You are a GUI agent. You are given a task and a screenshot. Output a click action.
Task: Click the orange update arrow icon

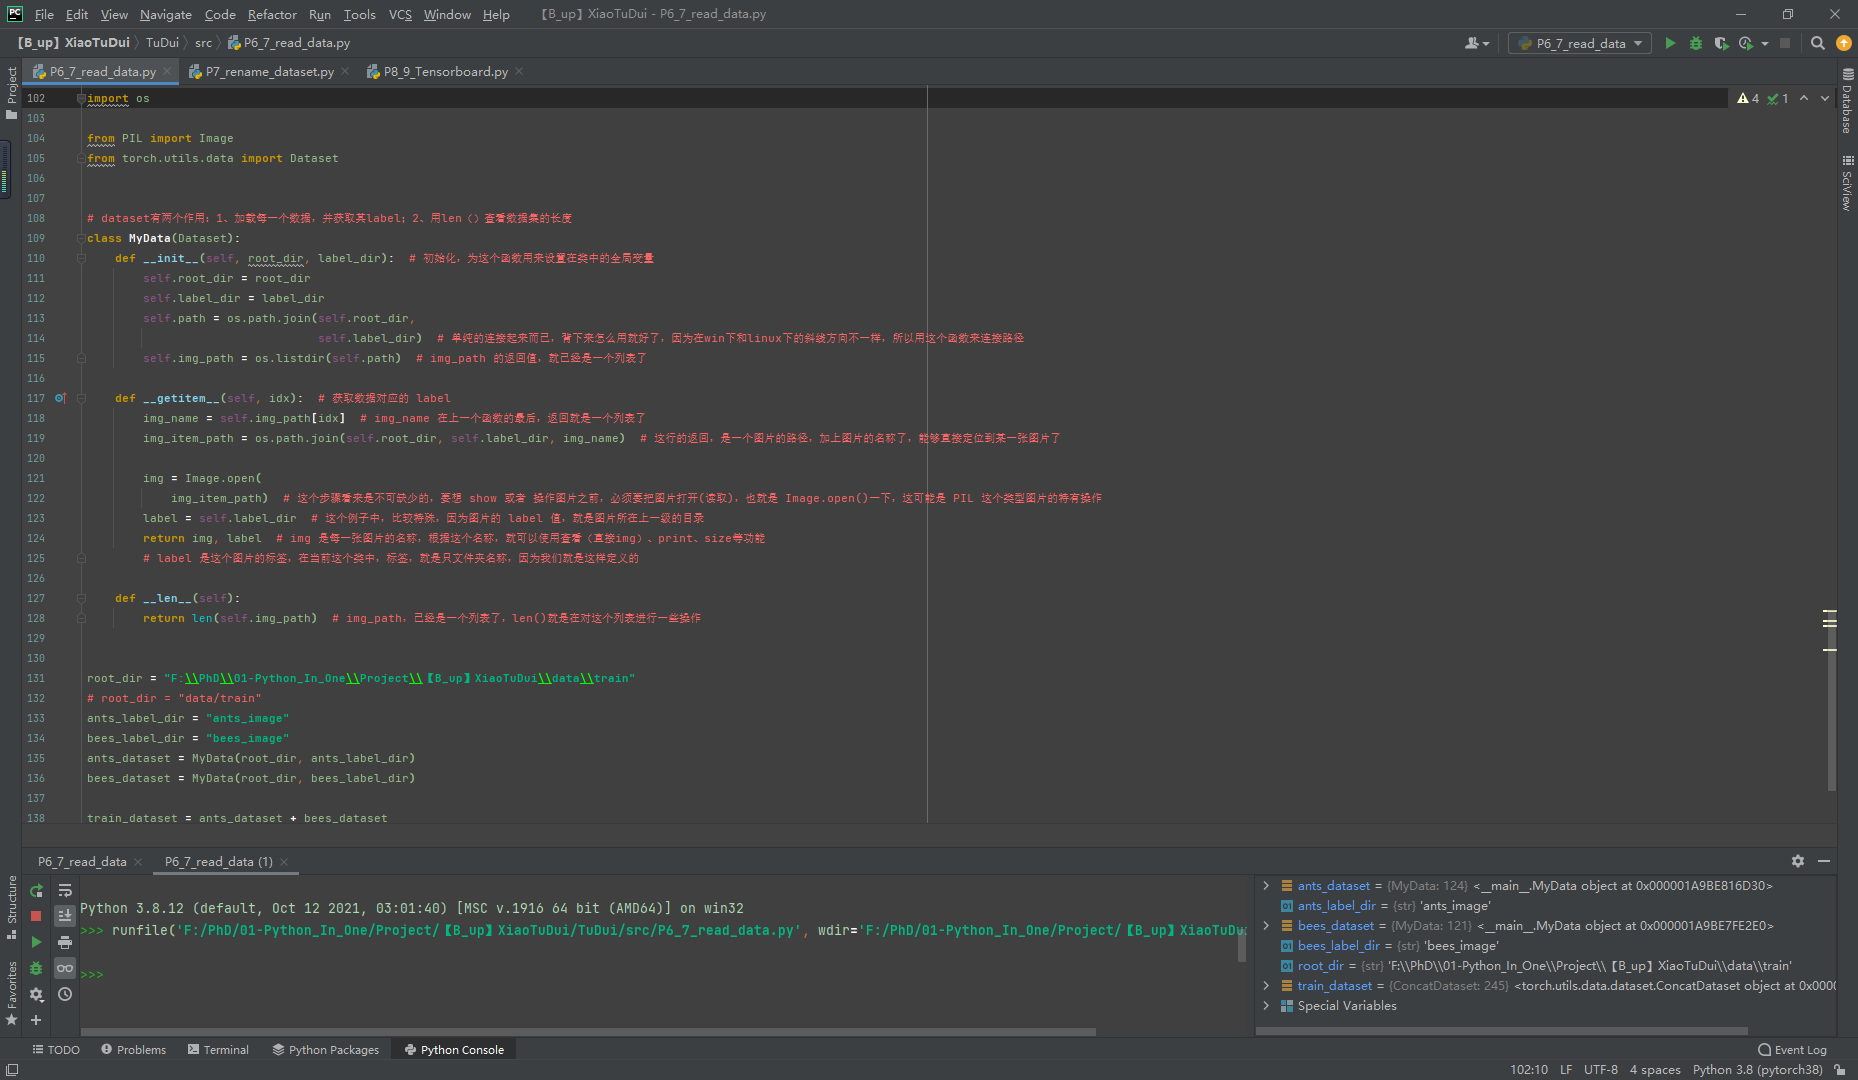1843,43
